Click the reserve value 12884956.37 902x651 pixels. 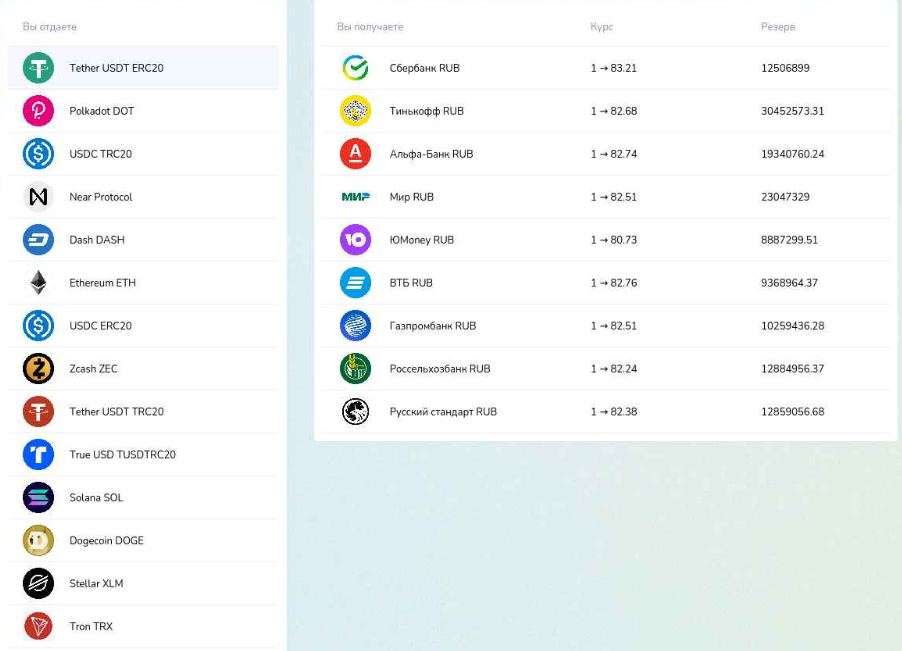click(793, 369)
